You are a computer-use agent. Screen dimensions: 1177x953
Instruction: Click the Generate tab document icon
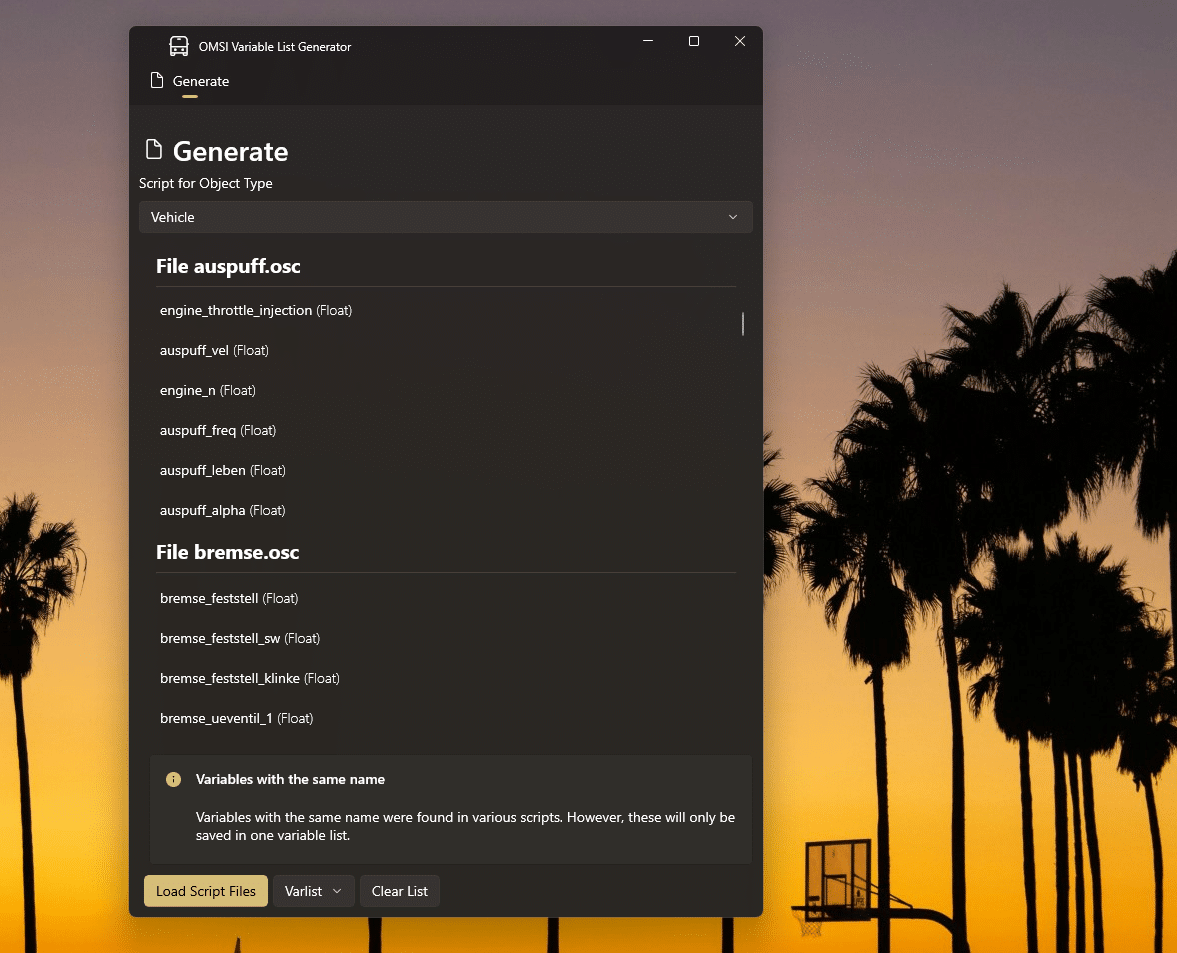[x=156, y=81]
